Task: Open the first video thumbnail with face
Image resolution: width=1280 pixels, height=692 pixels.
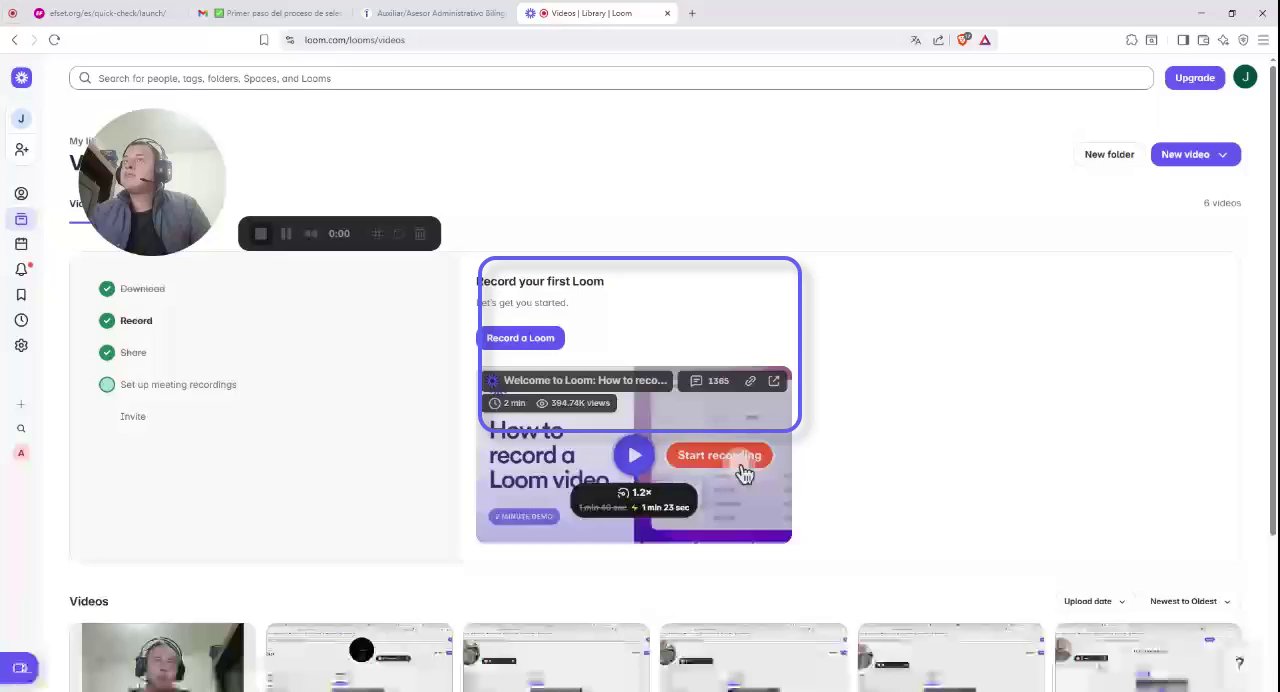Action: (162, 657)
